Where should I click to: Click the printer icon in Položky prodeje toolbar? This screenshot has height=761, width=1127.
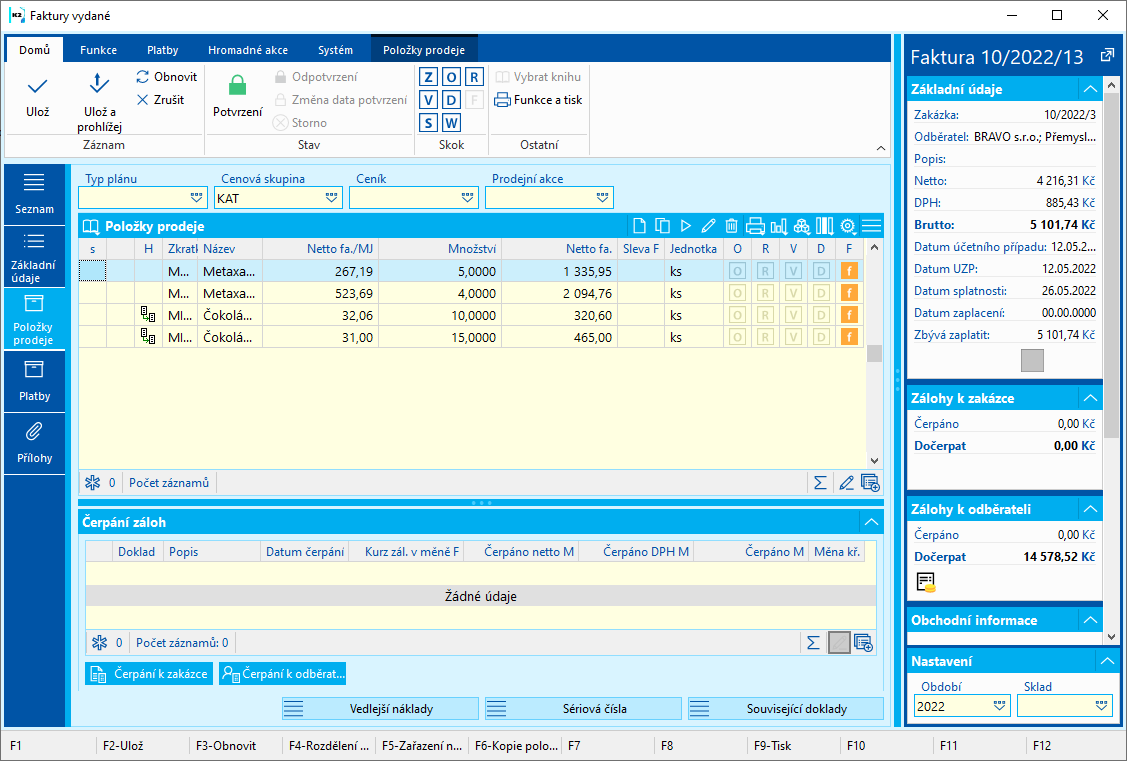(x=755, y=226)
